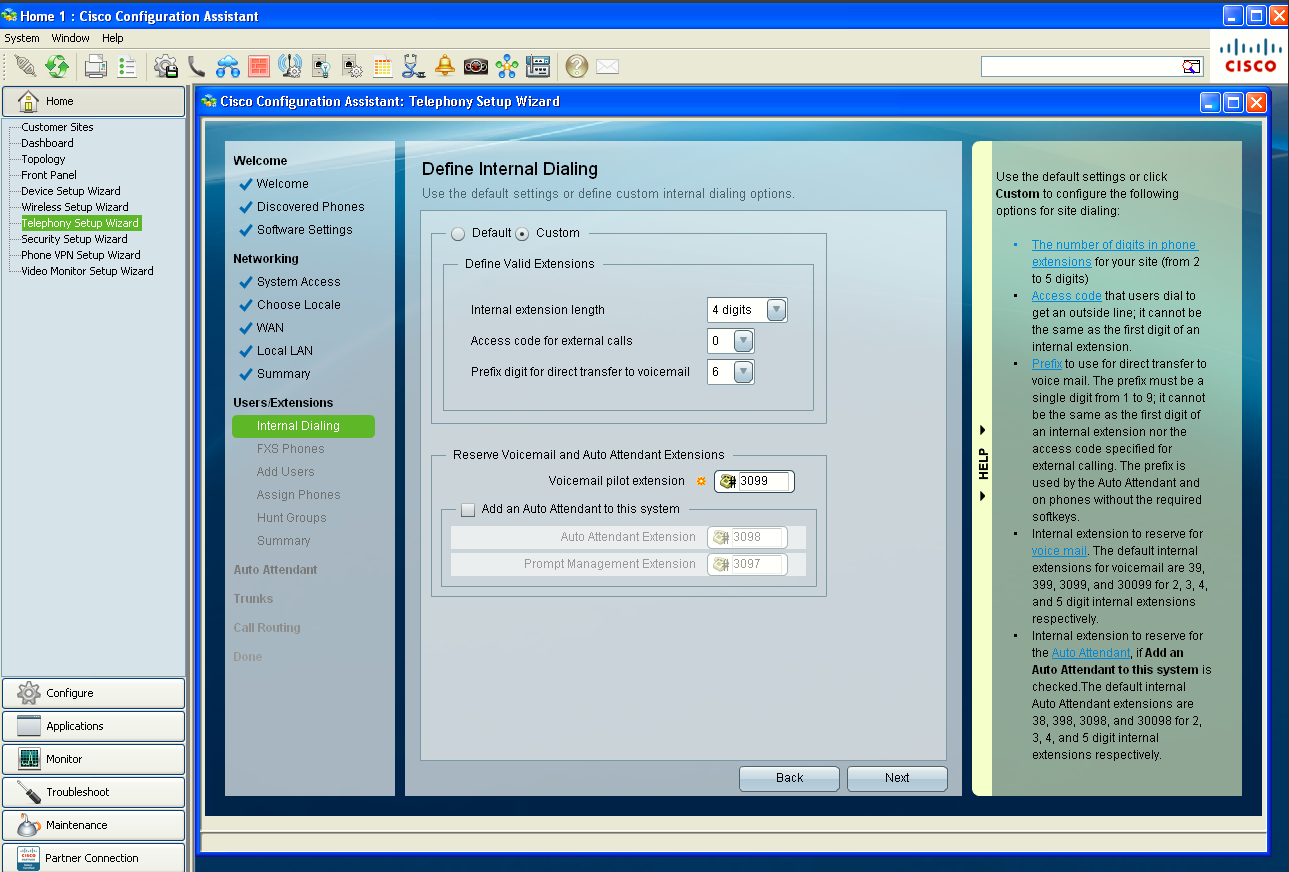Open the Prefix help link
Screen dimensions: 1289x872
tap(1047, 364)
